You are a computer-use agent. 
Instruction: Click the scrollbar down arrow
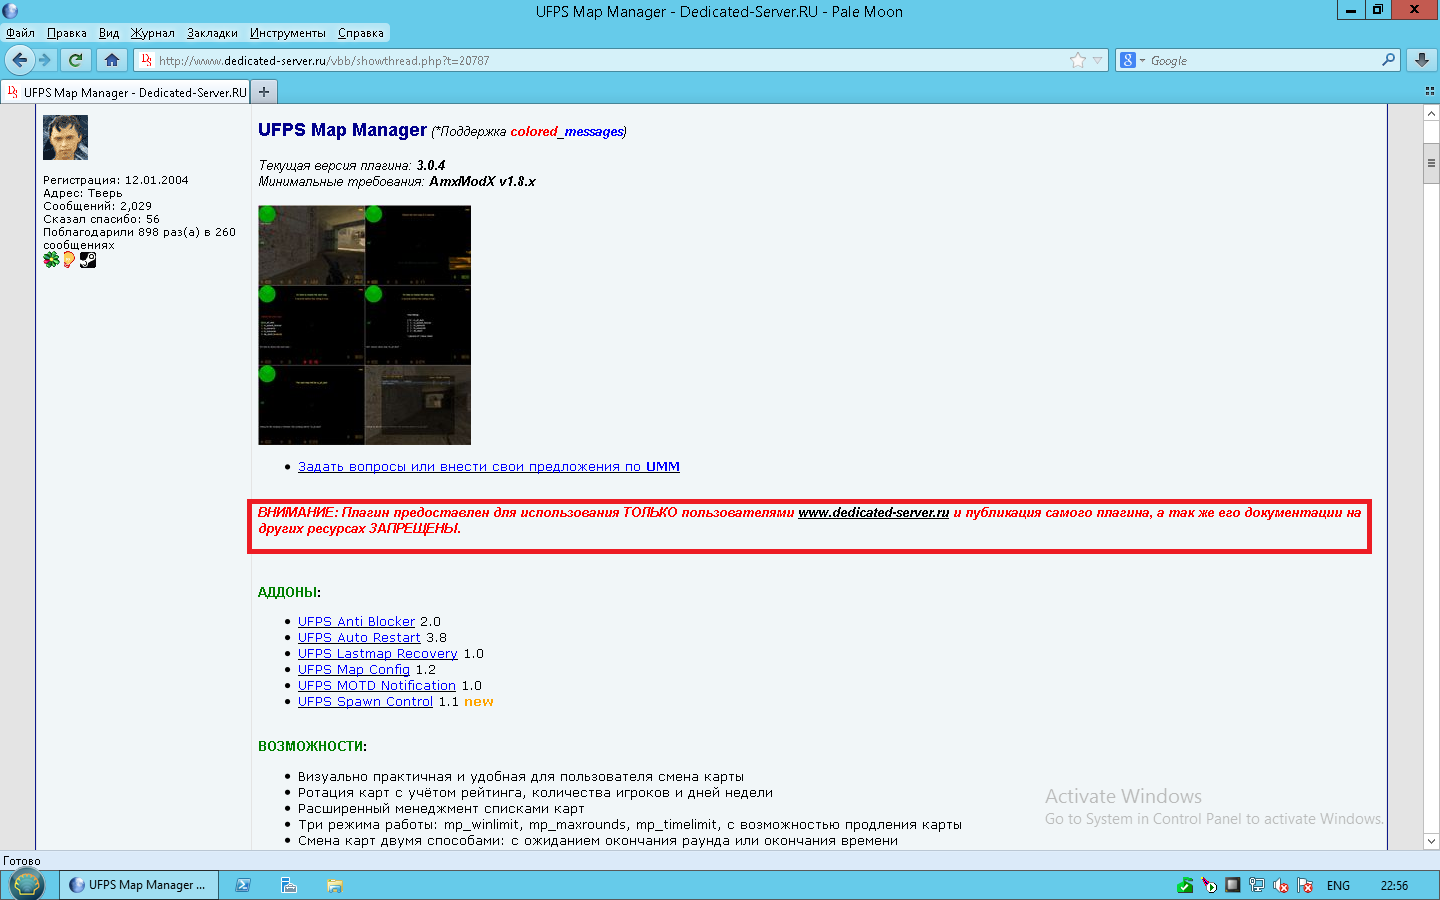pyautogui.click(x=1431, y=841)
